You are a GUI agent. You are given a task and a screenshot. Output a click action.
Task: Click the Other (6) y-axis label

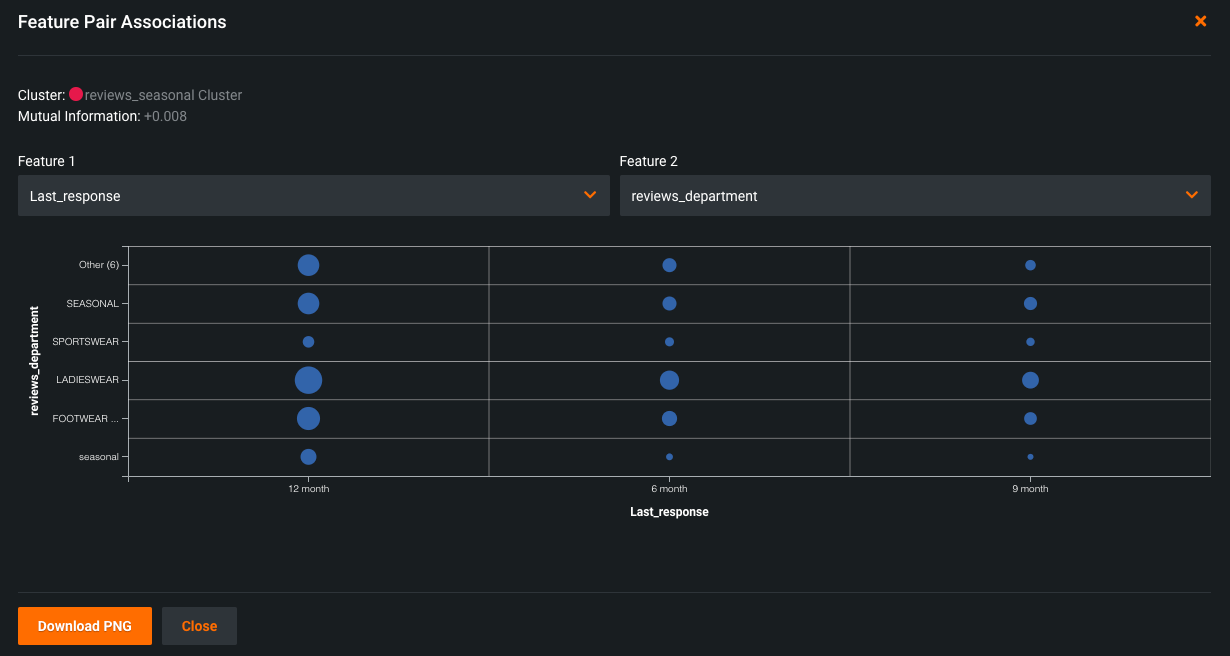click(x=98, y=265)
